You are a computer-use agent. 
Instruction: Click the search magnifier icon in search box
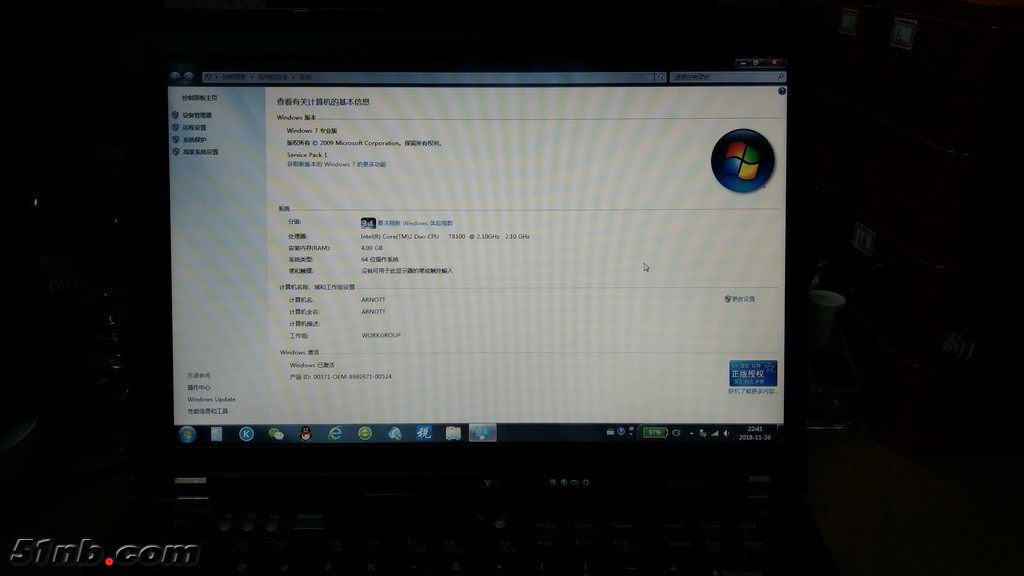pos(780,77)
